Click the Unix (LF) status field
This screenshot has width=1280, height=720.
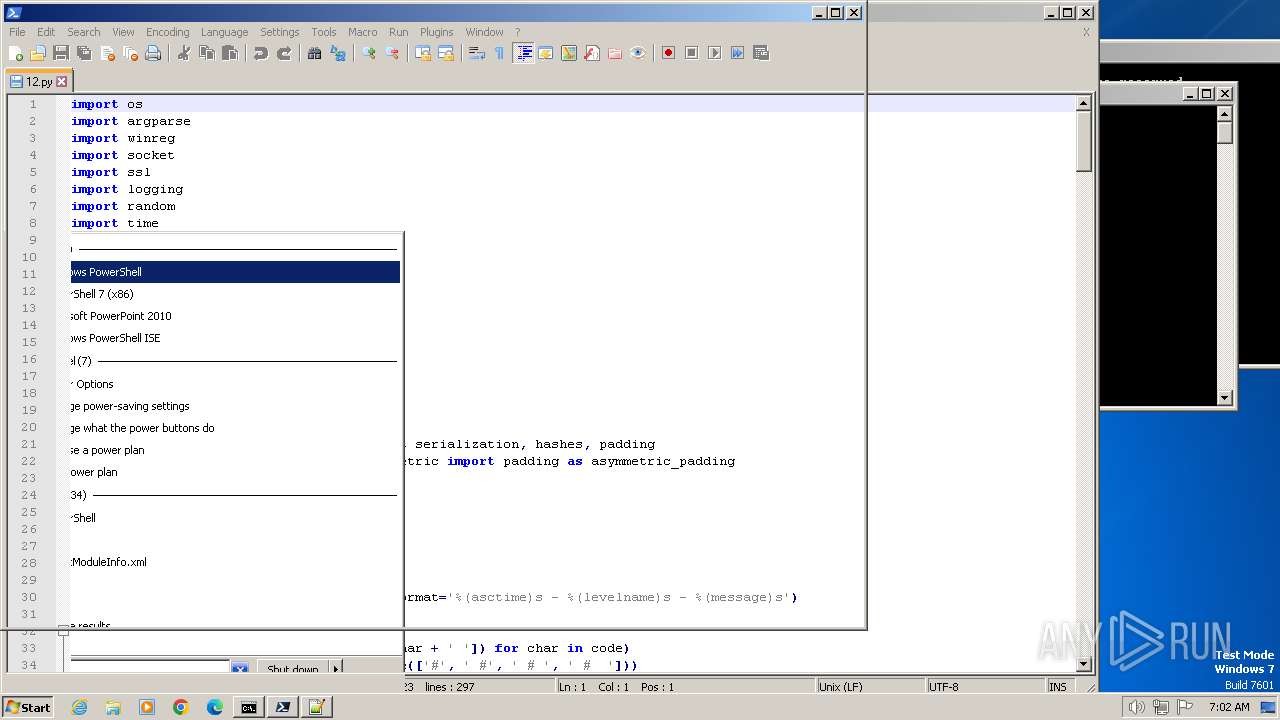point(870,687)
